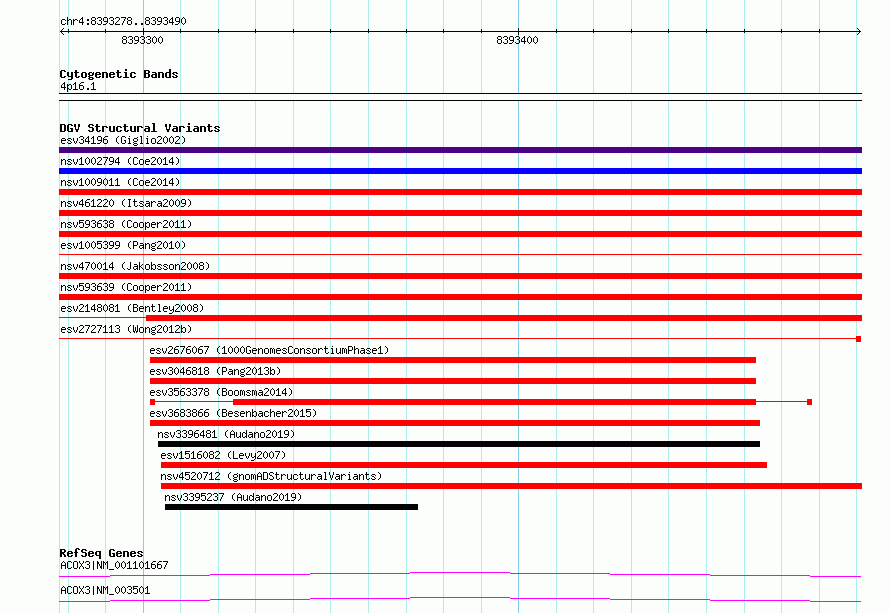Click the thin esv1005399 Pang2010 line
Image resolution: width=890 pixels, height=613 pixels.
click(460, 254)
